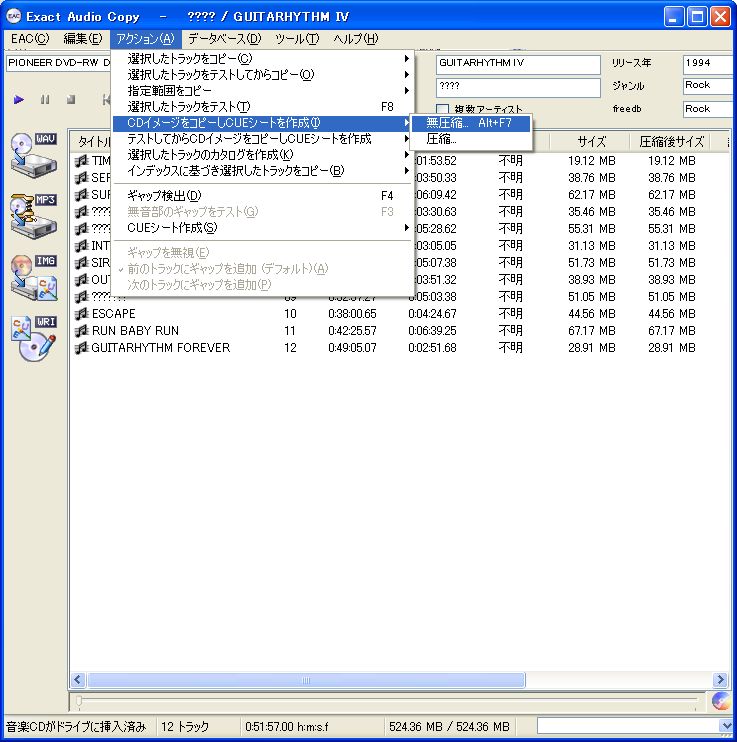Viewport: 737px width, 742px height.
Task: Click the freedb field showing Rock
Action: [709, 109]
